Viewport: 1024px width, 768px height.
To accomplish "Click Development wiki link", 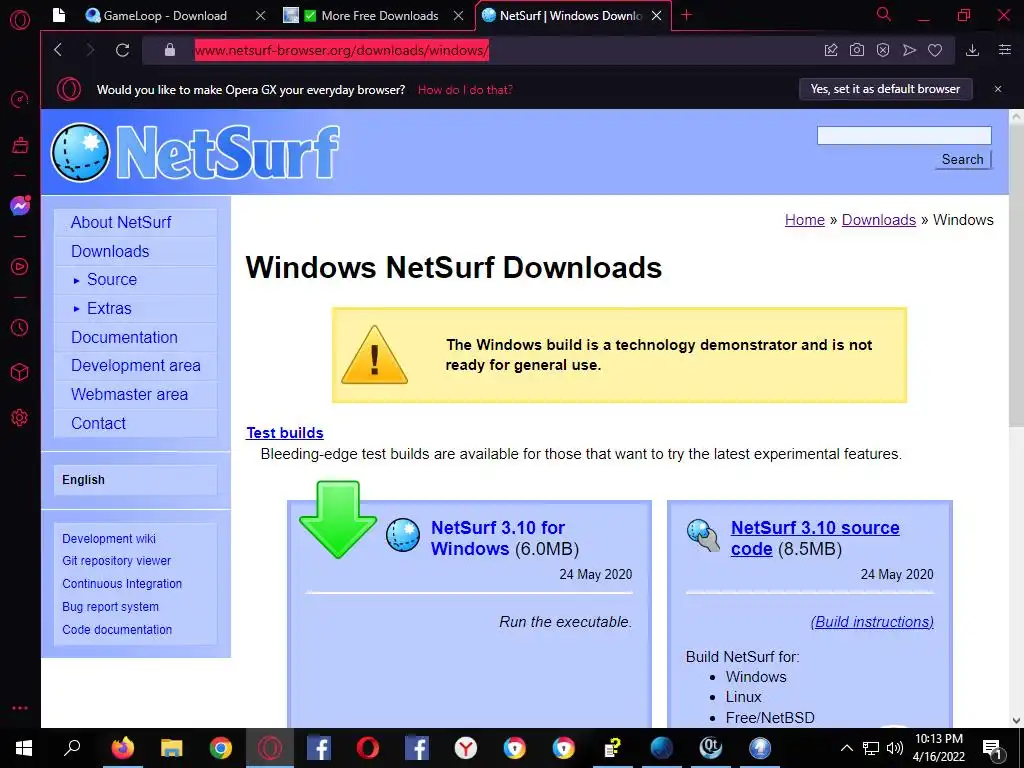I will 108,539.
